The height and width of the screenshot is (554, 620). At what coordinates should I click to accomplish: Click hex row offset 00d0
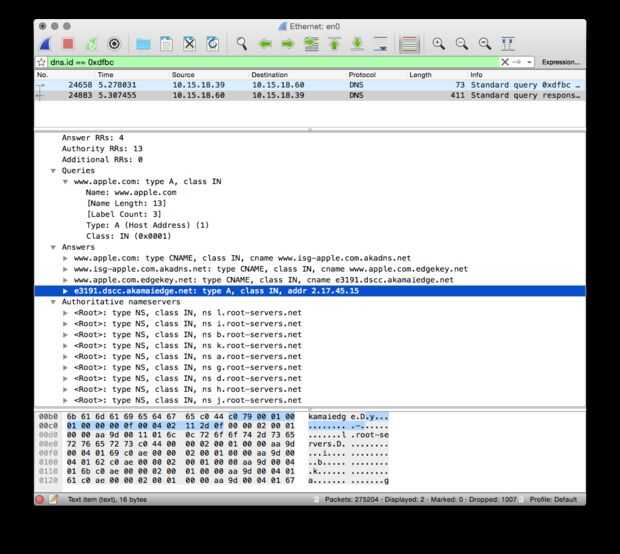(x=48, y=435)
